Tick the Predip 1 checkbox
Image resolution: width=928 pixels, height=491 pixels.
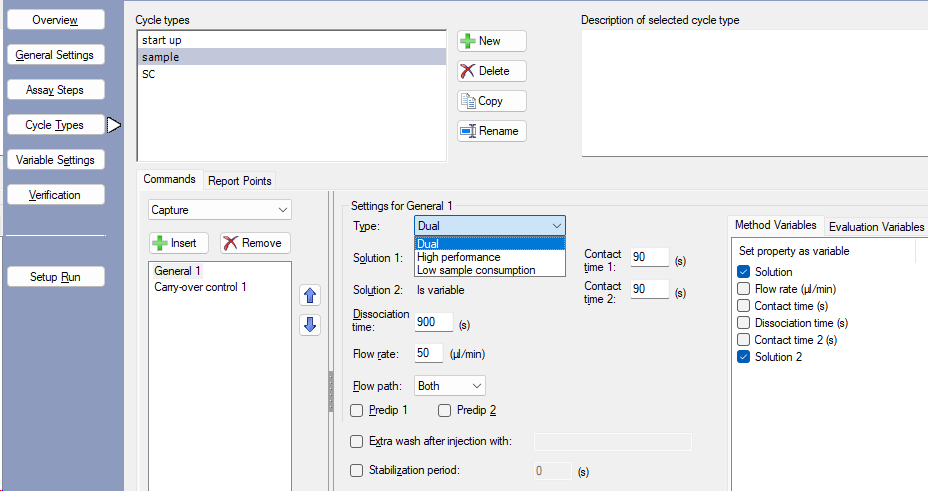[357, 410]
